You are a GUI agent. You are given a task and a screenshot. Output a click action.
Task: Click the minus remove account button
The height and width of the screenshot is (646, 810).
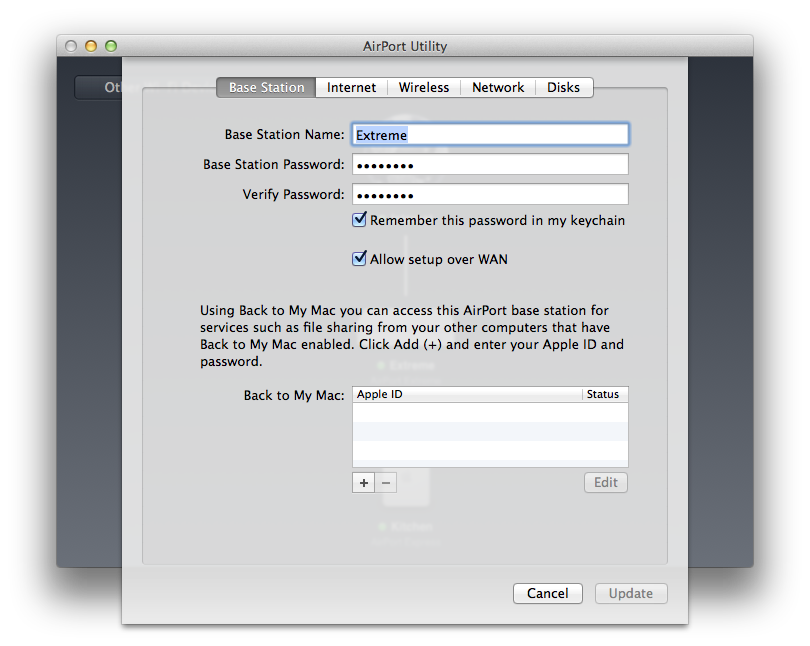tap(386, 483)
